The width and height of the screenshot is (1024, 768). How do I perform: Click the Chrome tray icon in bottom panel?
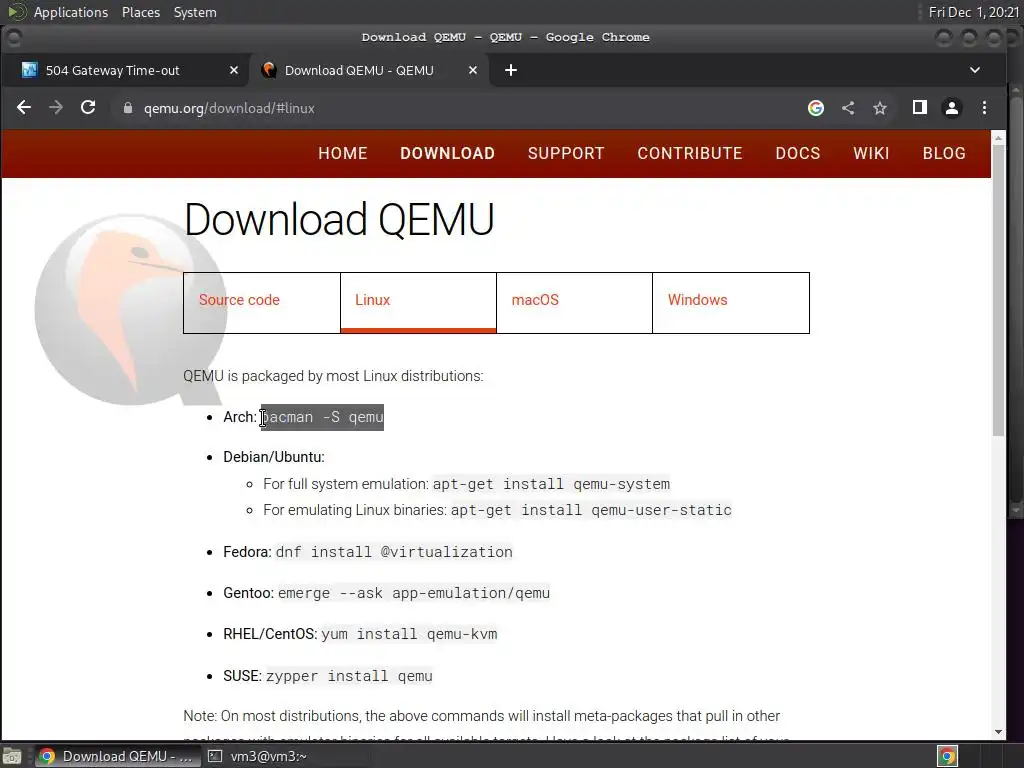click(947, 756)
